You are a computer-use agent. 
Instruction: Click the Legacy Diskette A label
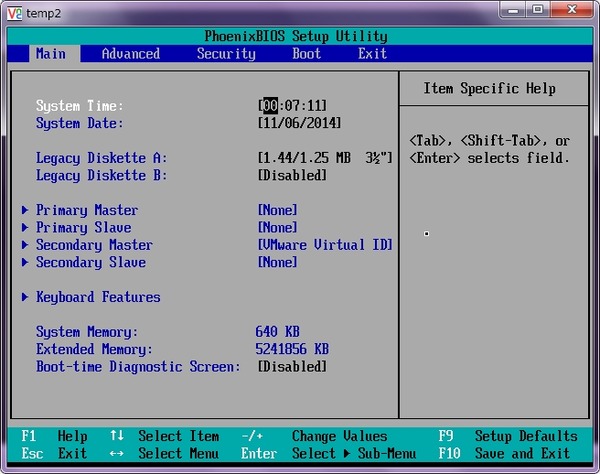click(101, 158)
